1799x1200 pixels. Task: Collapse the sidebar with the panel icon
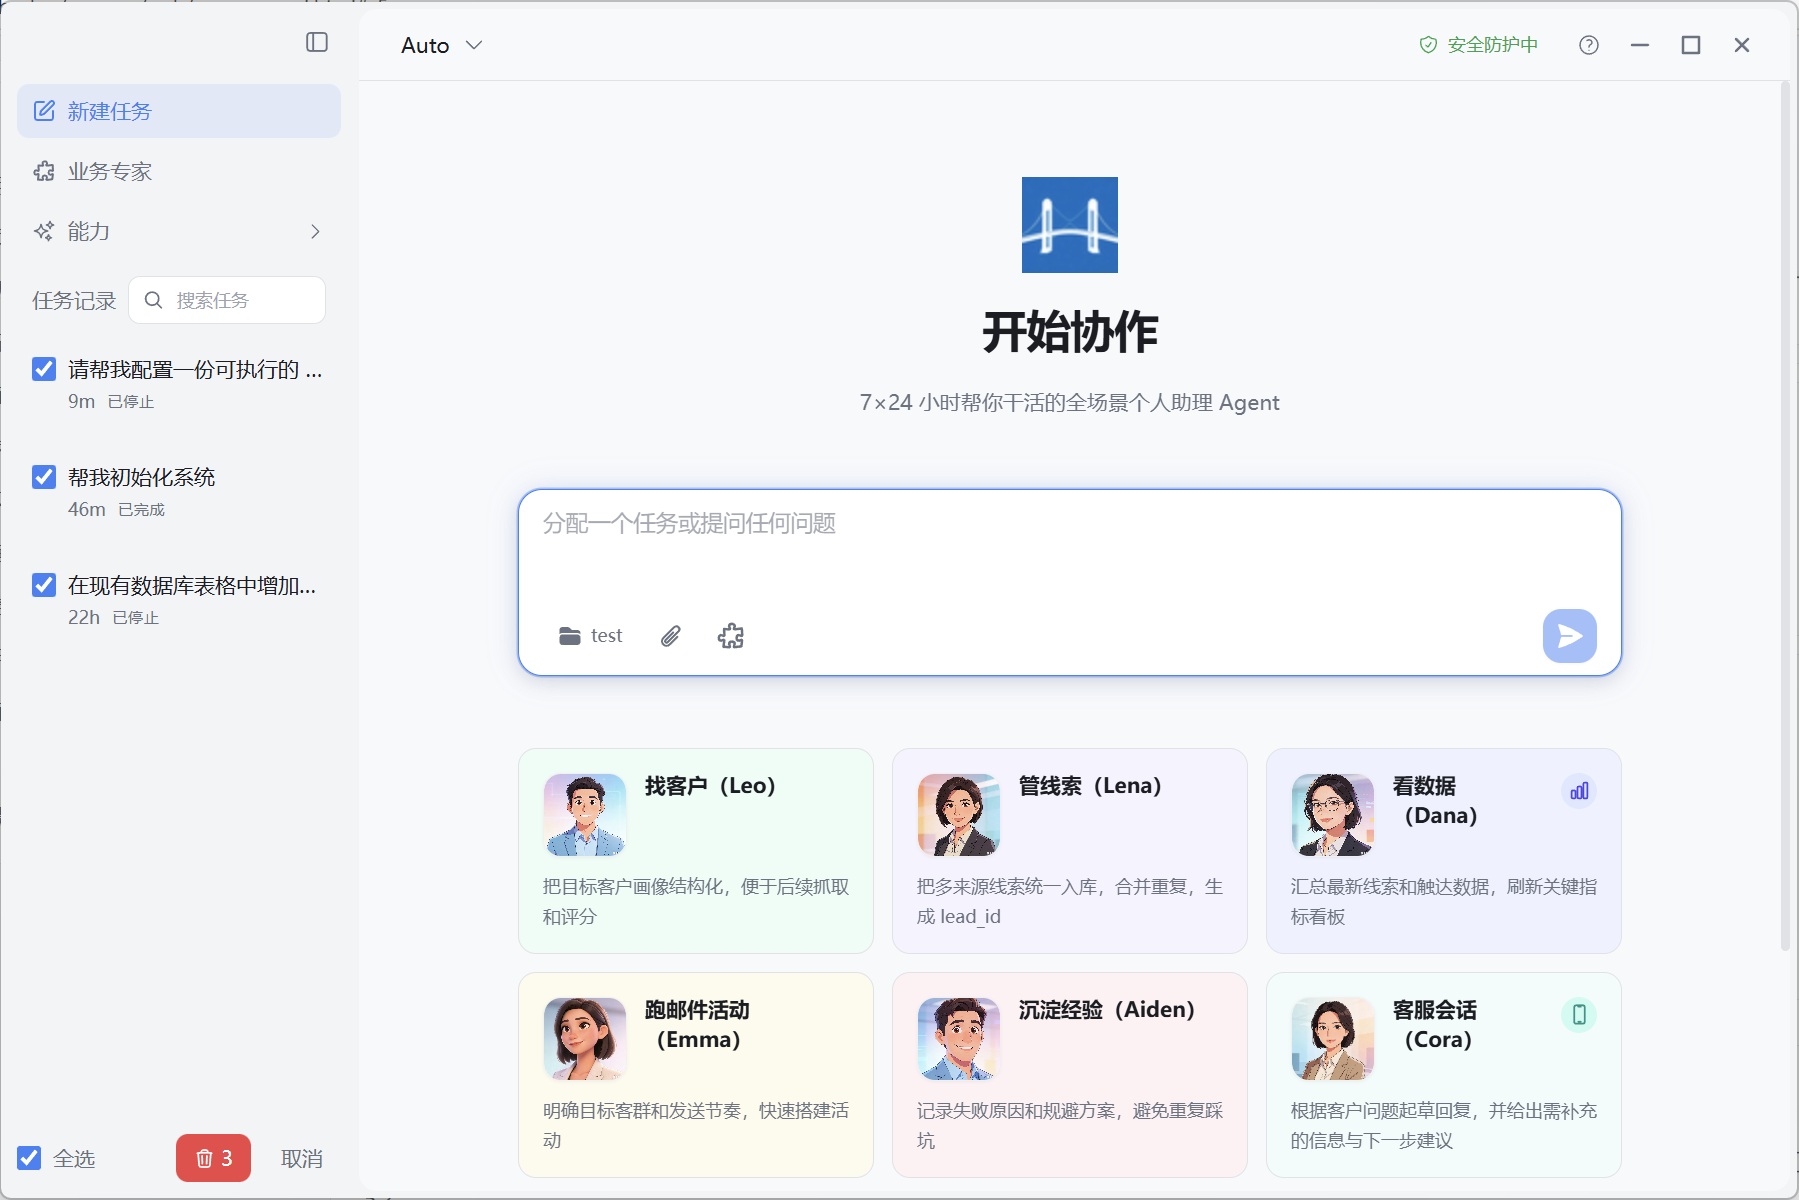tap(317, 42)
